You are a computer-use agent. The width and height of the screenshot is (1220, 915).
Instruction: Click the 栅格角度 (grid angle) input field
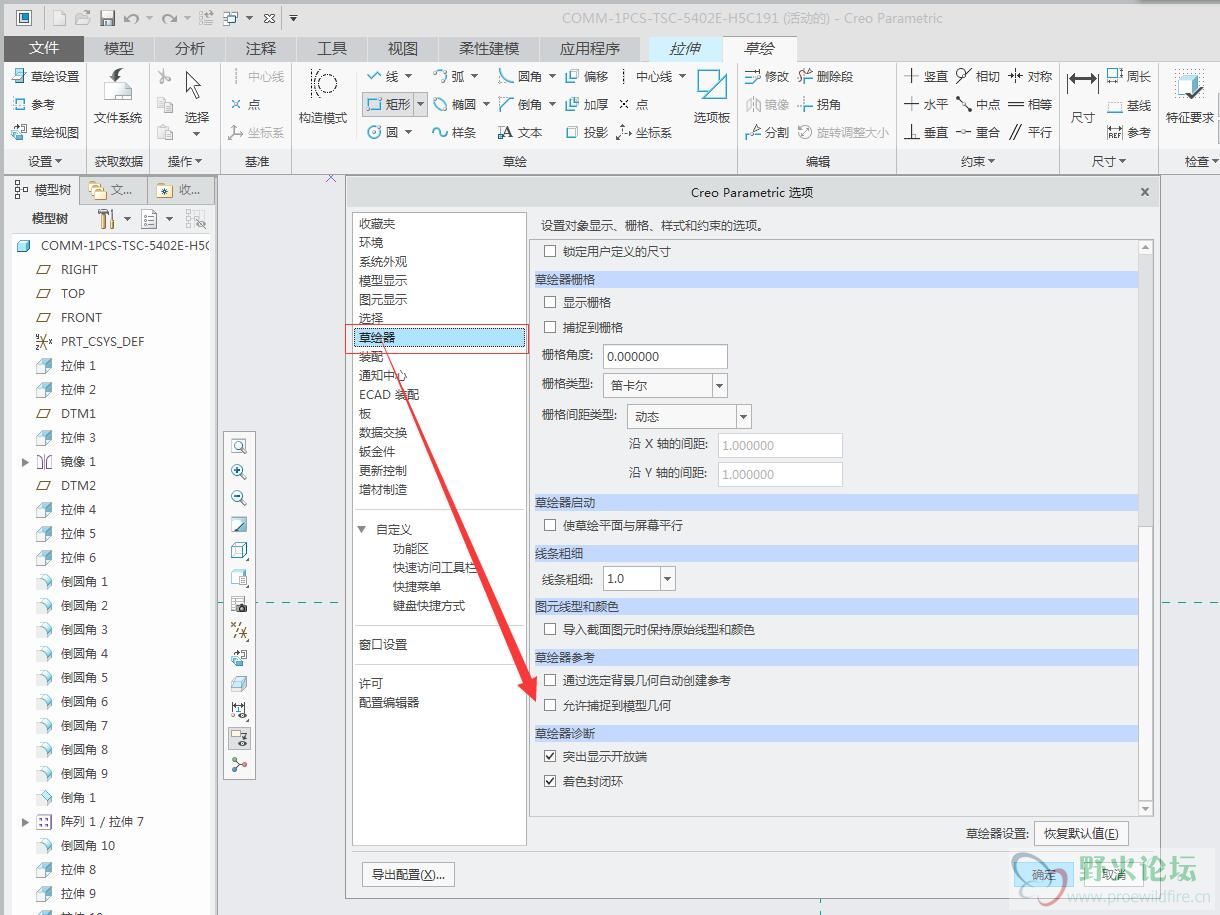665,356
